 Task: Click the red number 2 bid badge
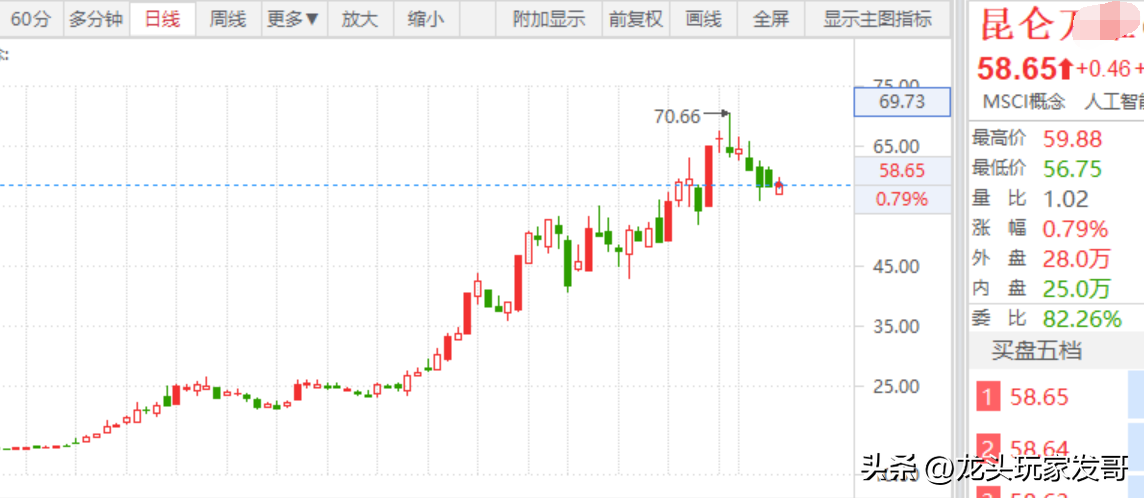coord(989,448)
